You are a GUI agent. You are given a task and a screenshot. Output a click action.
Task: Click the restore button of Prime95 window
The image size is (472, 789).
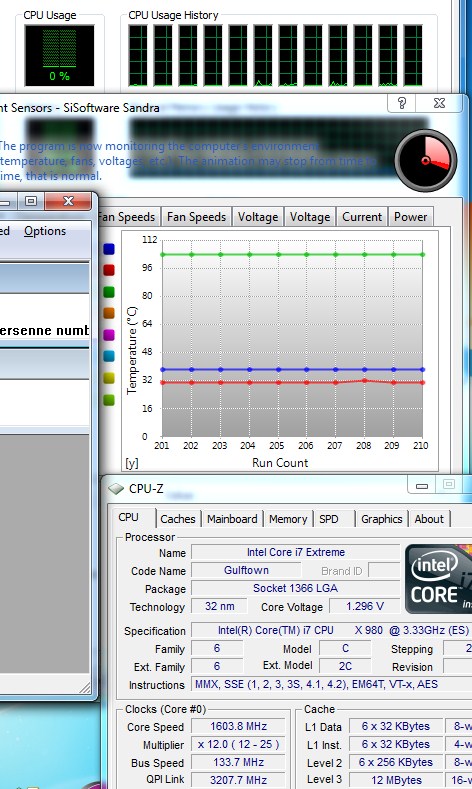pyautogui.click(x=31, y=201)
